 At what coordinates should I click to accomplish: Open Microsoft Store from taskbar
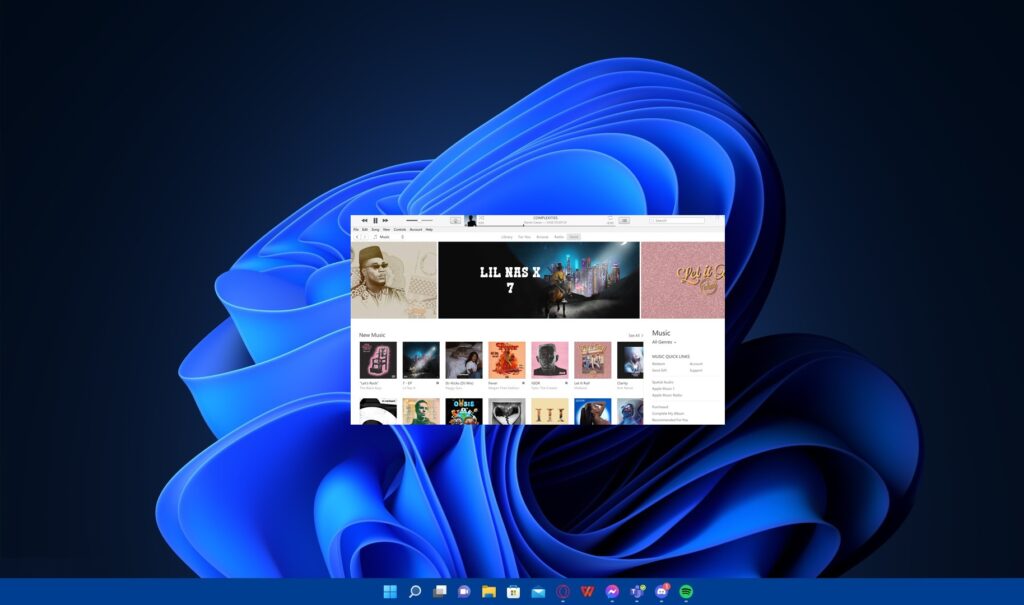pyautogui.click(x=513, y=592)
